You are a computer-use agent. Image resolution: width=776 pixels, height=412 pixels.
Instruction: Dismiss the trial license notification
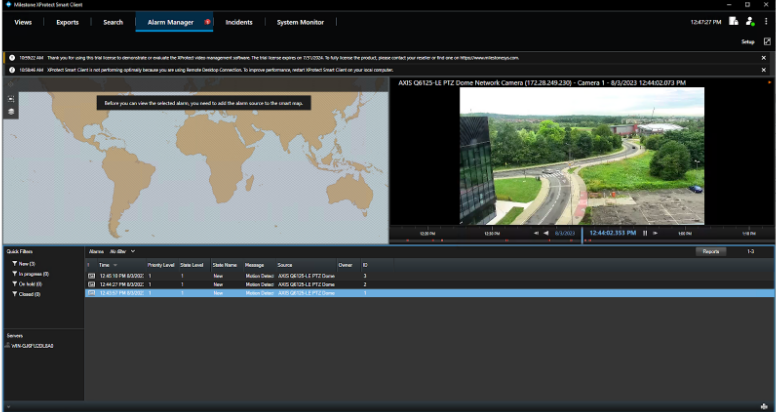coord(764,58)
